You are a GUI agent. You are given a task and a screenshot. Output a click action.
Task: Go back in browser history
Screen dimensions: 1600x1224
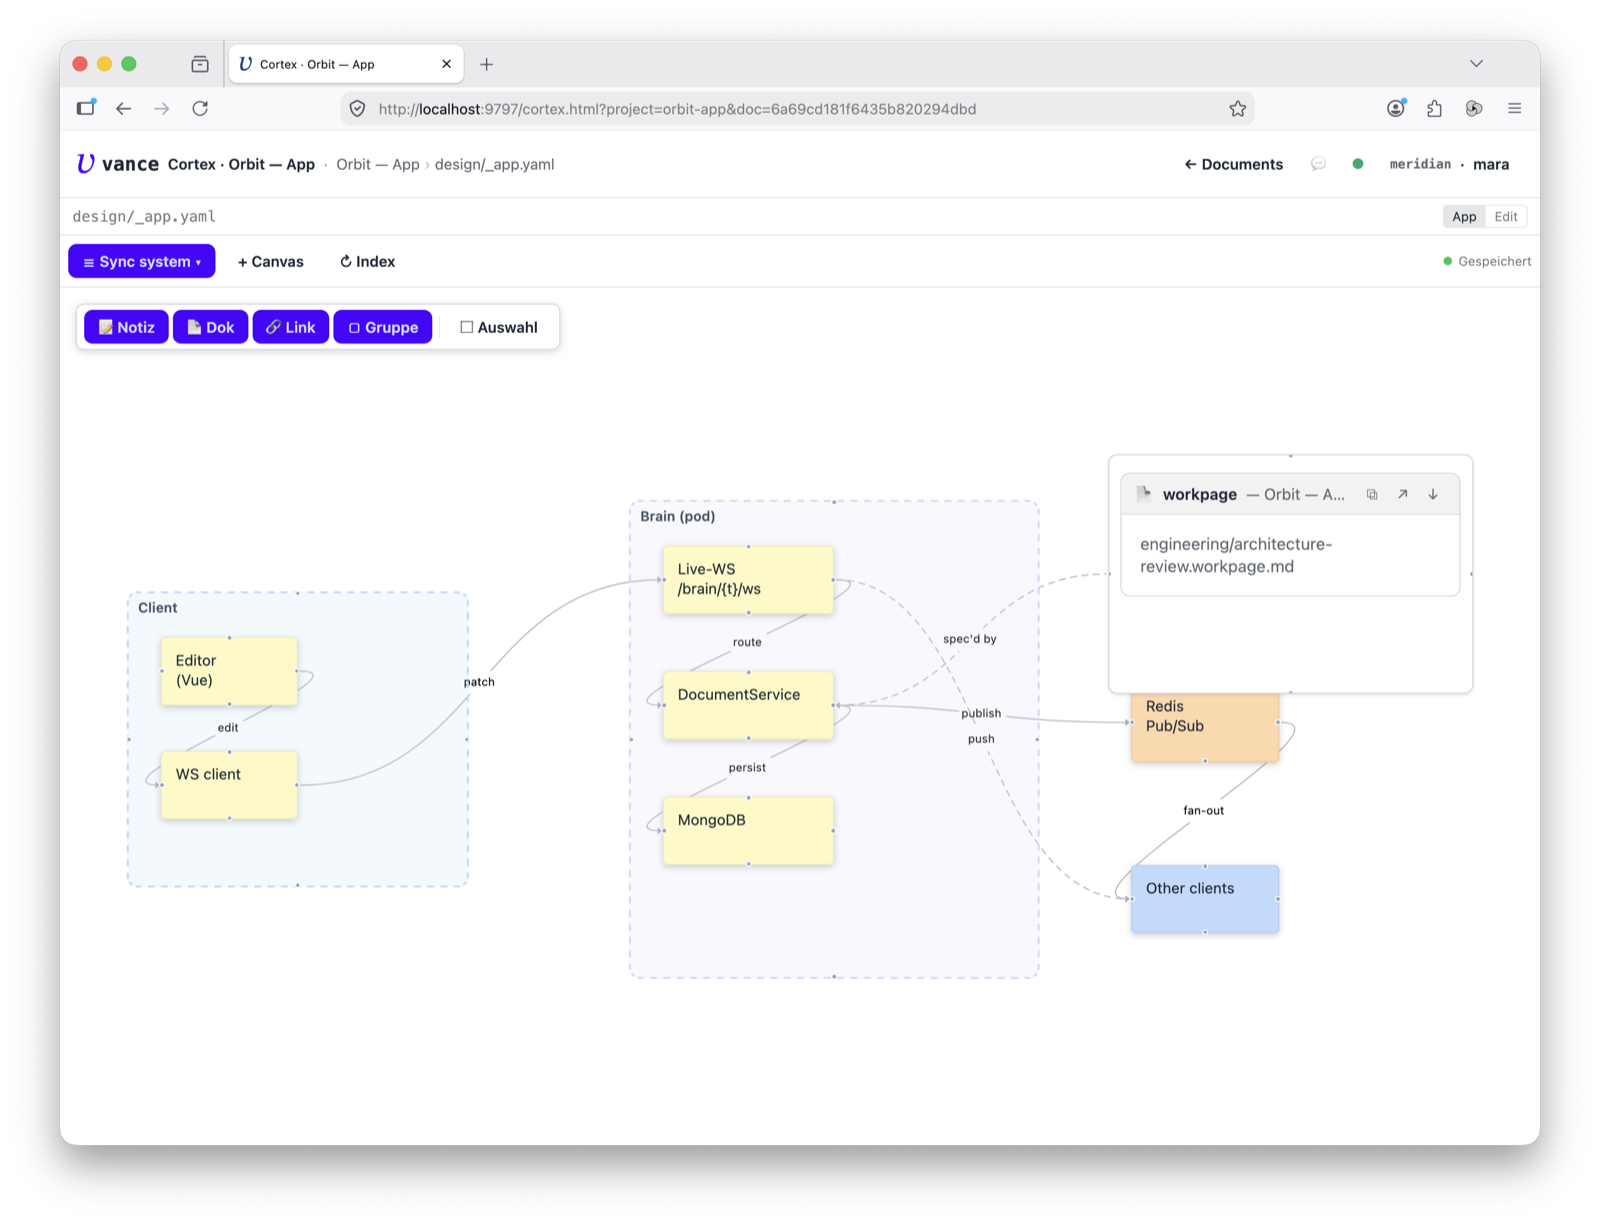click(123, 108)
